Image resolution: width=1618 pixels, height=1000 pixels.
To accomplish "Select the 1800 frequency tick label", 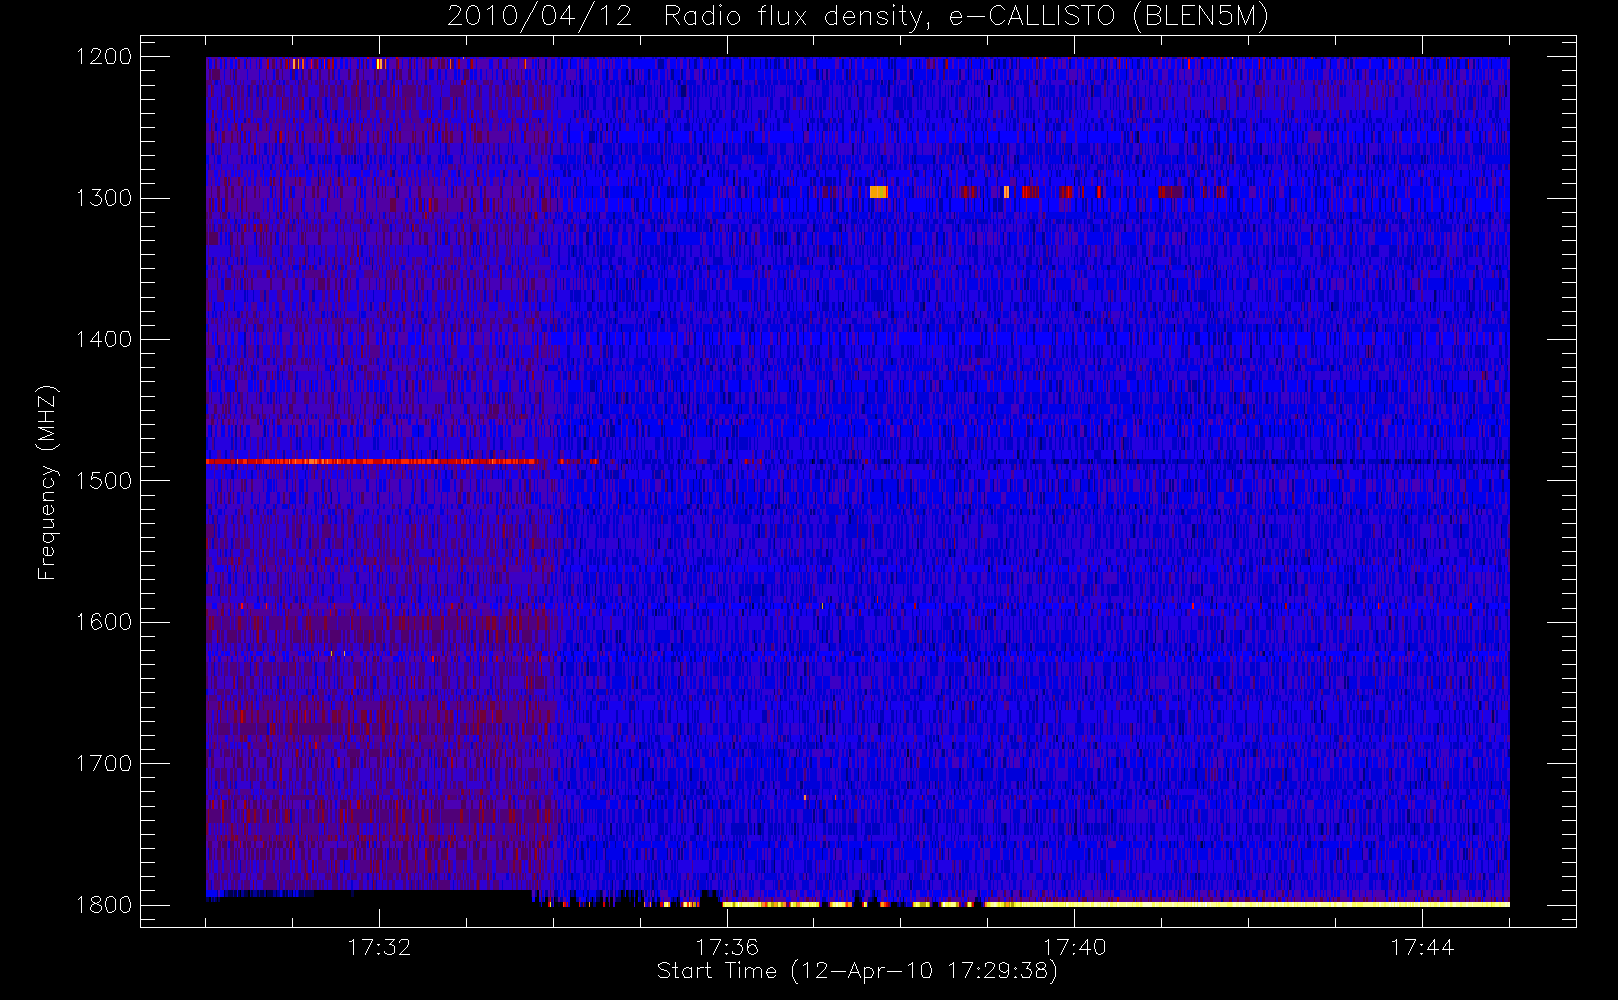I will (104, 905).
